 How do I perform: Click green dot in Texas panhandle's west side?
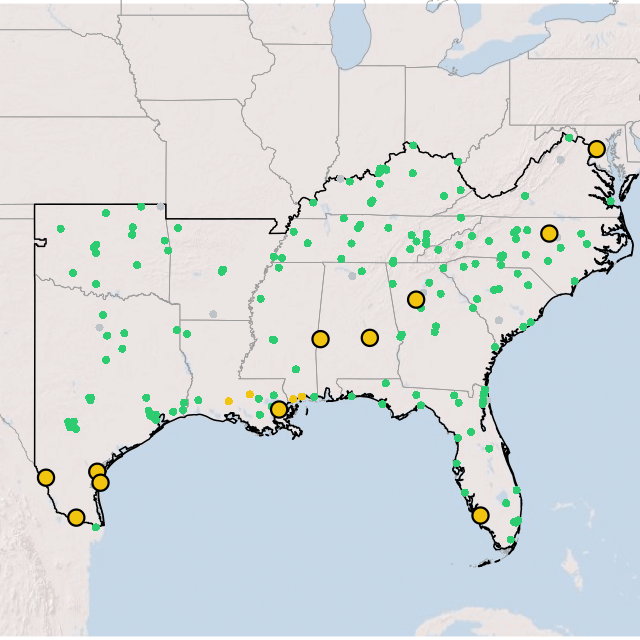tap(61, 229)
